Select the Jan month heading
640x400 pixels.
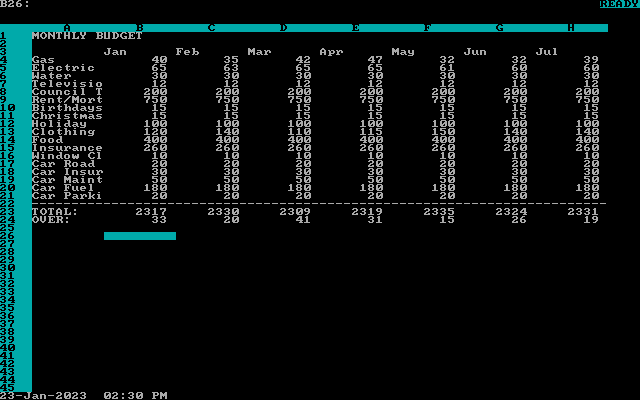coord(115,52)
